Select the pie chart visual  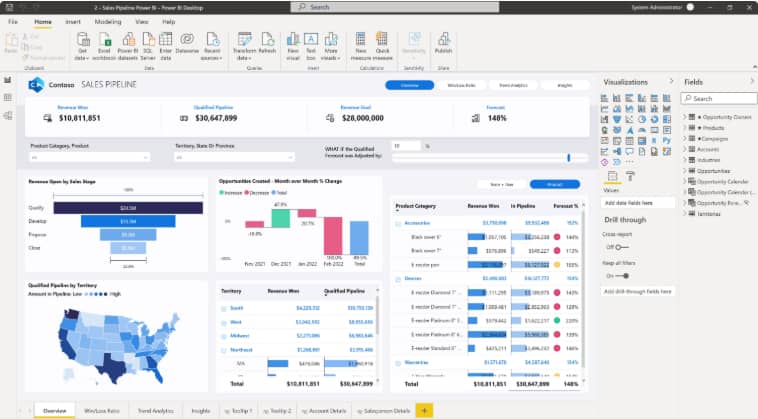[642, 119]
